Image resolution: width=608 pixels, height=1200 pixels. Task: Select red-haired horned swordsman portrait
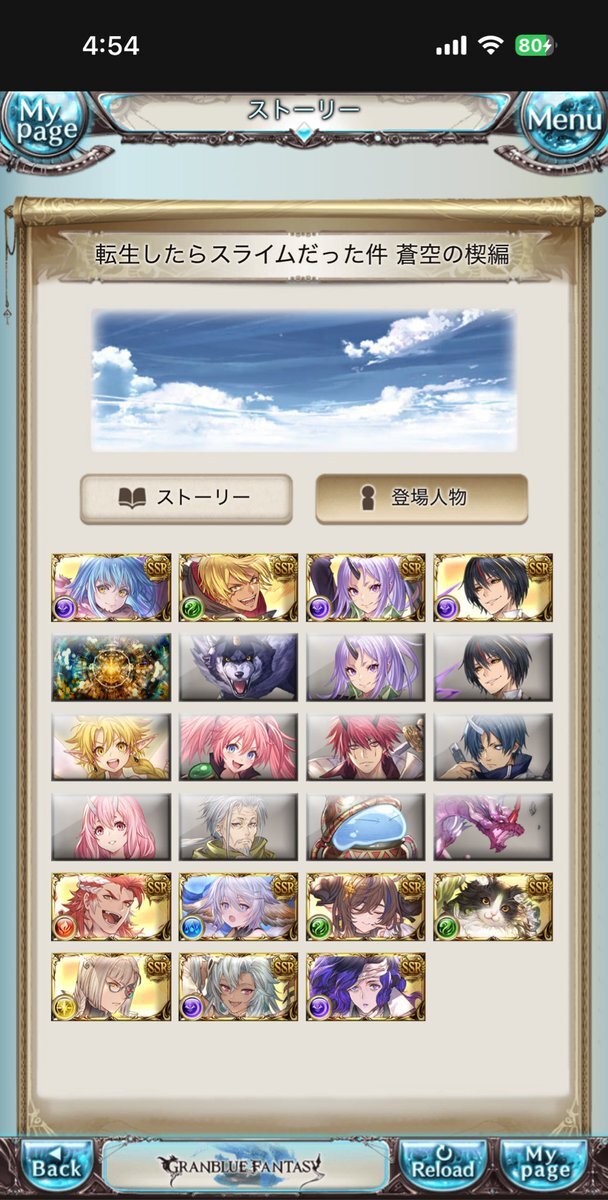click(366, 746)
